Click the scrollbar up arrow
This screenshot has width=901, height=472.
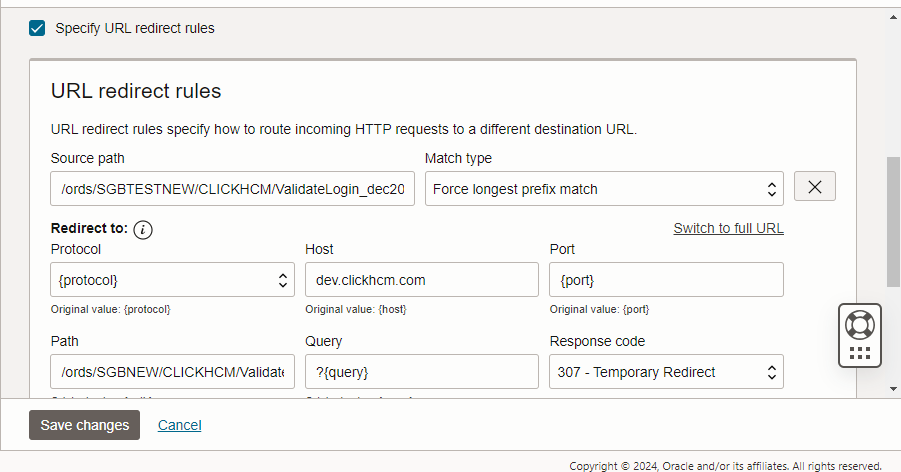[x=893, y=17]
